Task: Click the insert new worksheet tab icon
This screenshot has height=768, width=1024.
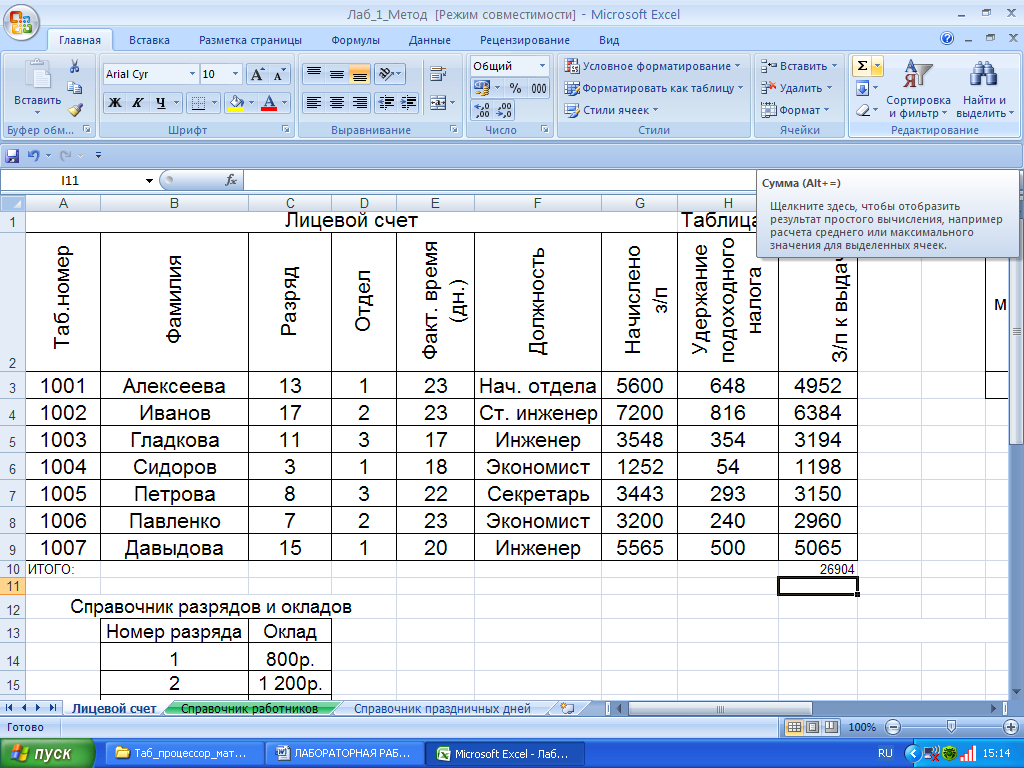Action: click(x=567, y=709)
